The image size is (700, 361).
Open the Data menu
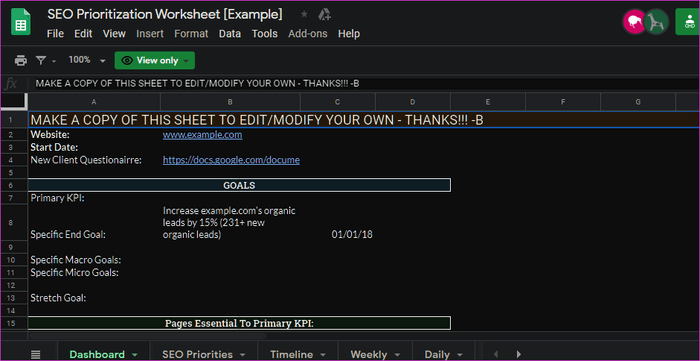230,34
